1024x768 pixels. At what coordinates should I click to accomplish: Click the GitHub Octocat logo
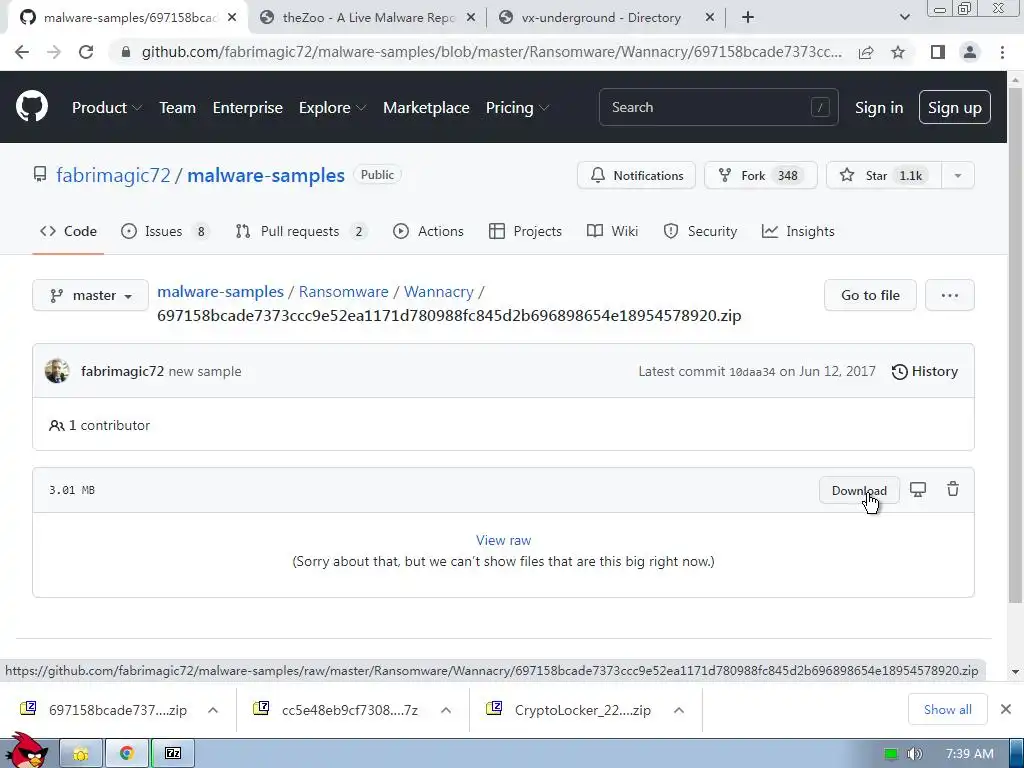point(32,107)
